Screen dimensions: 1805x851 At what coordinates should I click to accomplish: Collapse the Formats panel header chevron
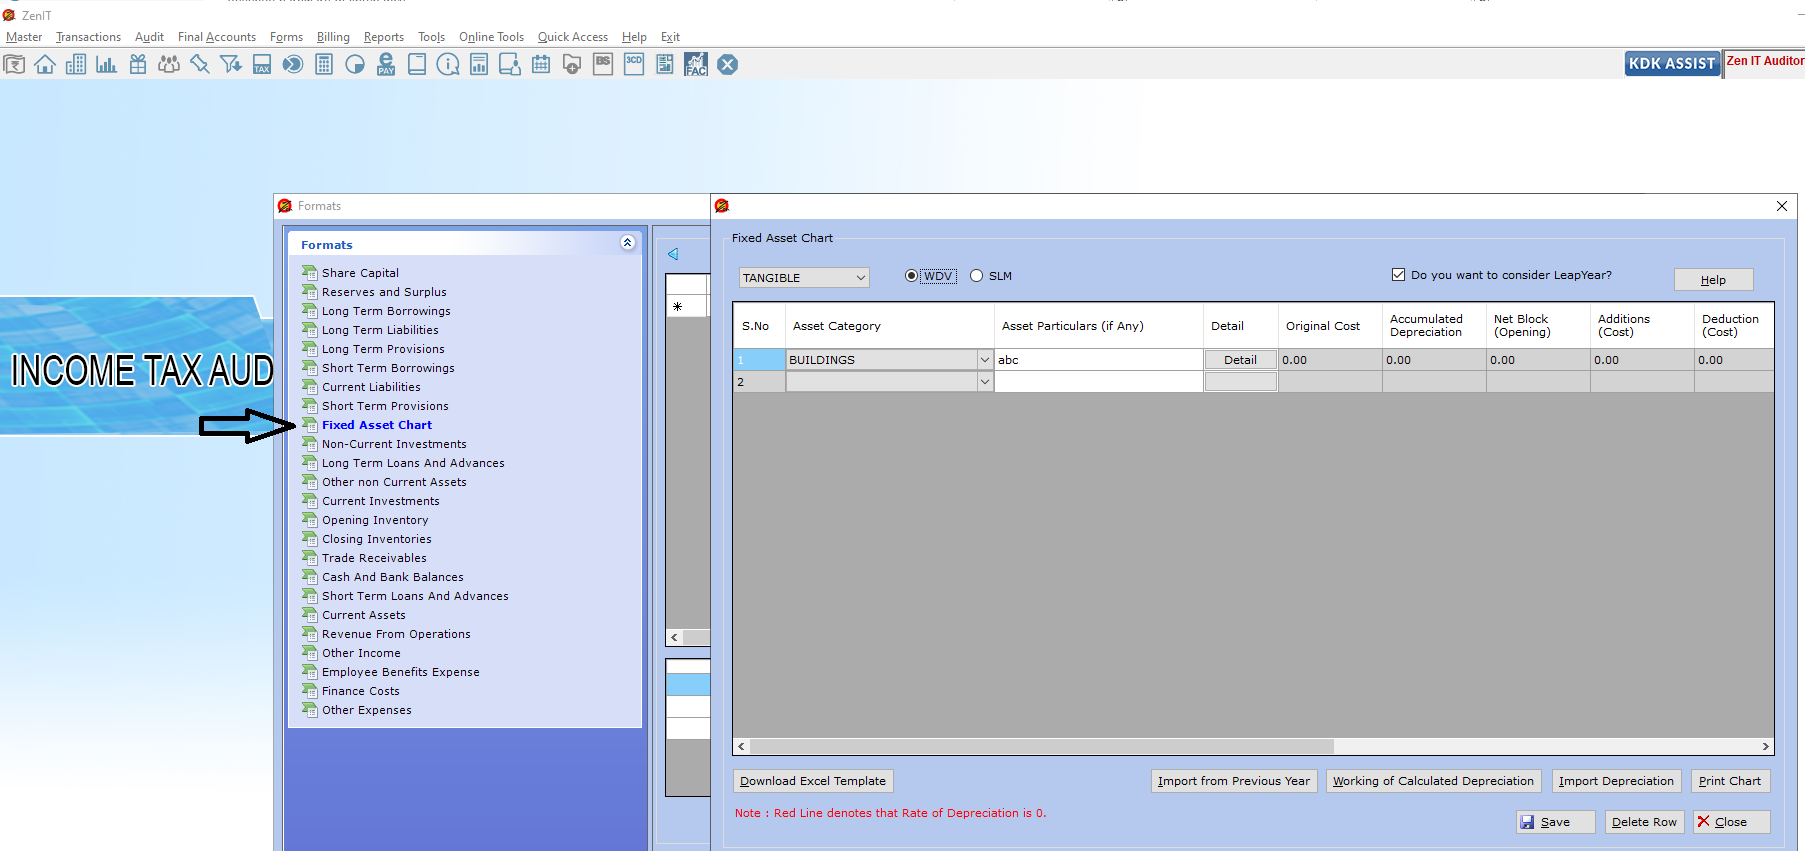coord(627,243)
